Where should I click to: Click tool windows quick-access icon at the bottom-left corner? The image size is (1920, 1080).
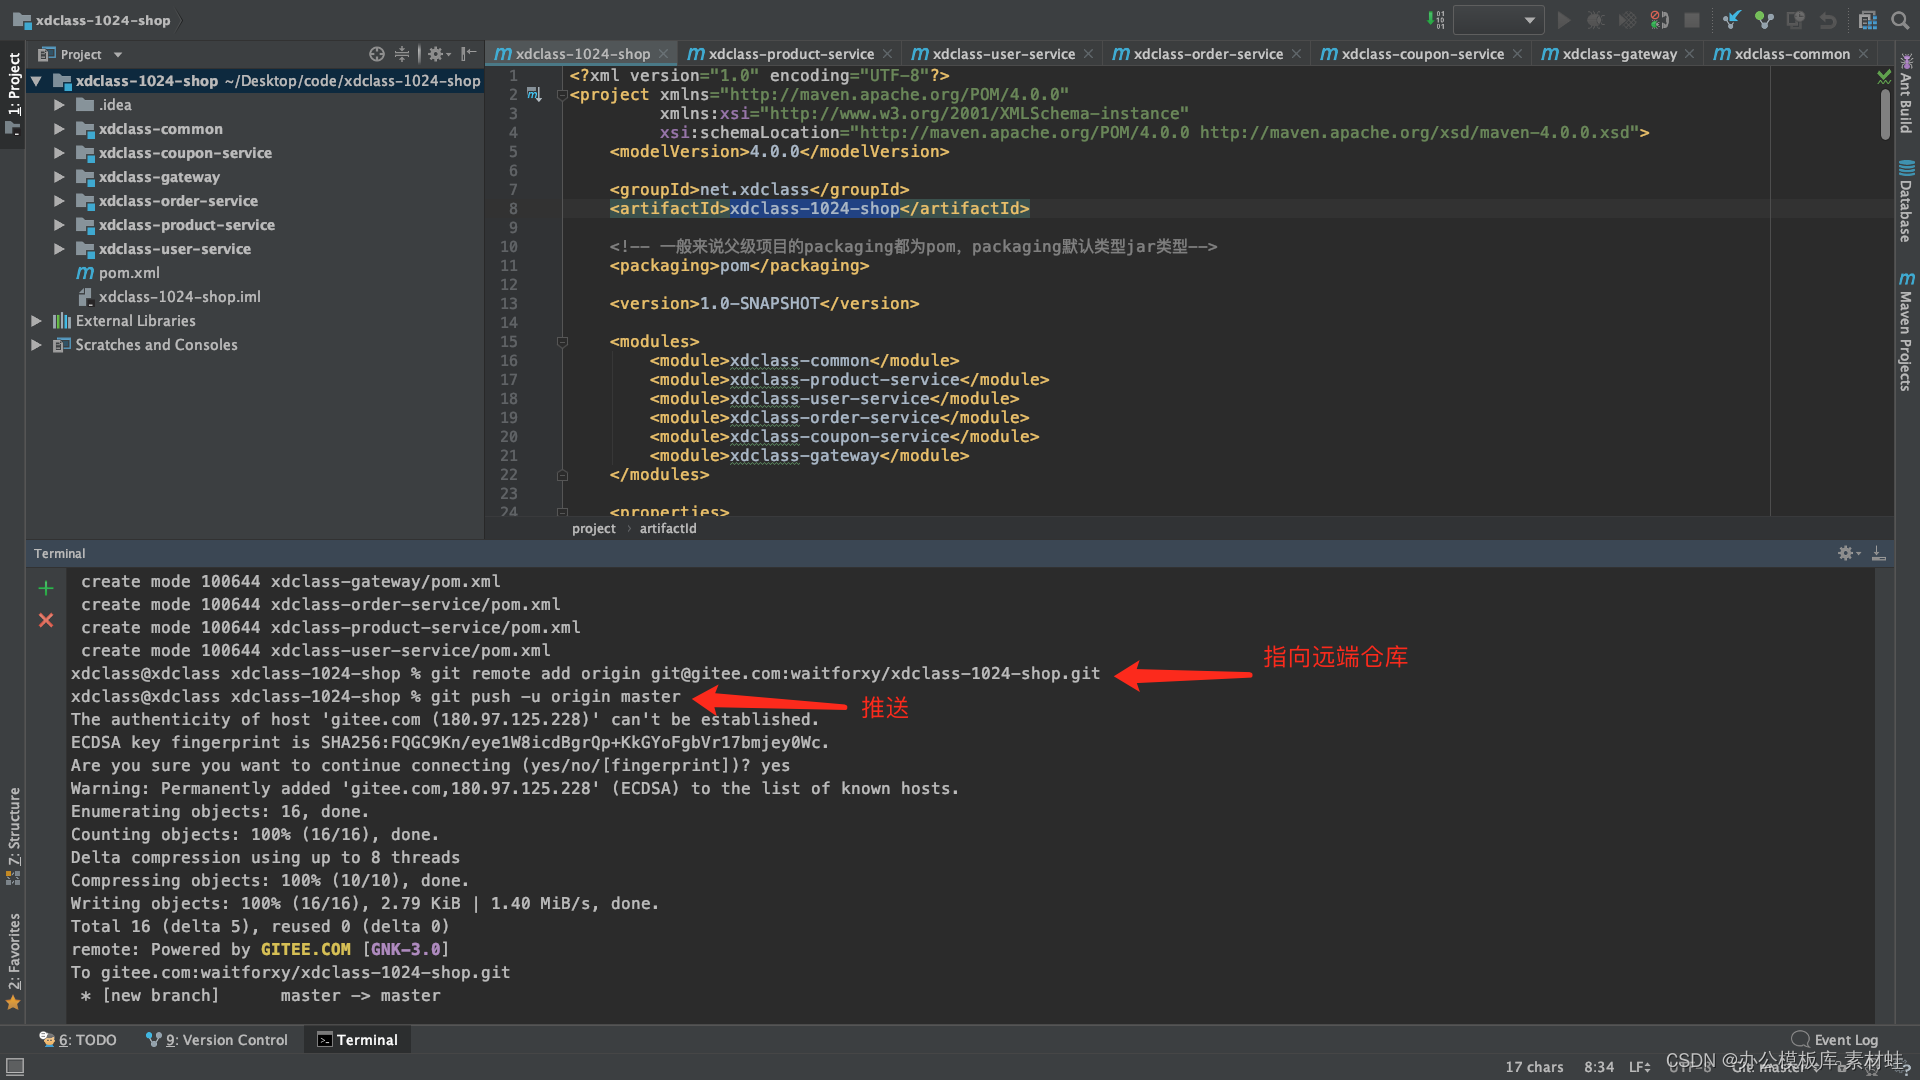15,1066
